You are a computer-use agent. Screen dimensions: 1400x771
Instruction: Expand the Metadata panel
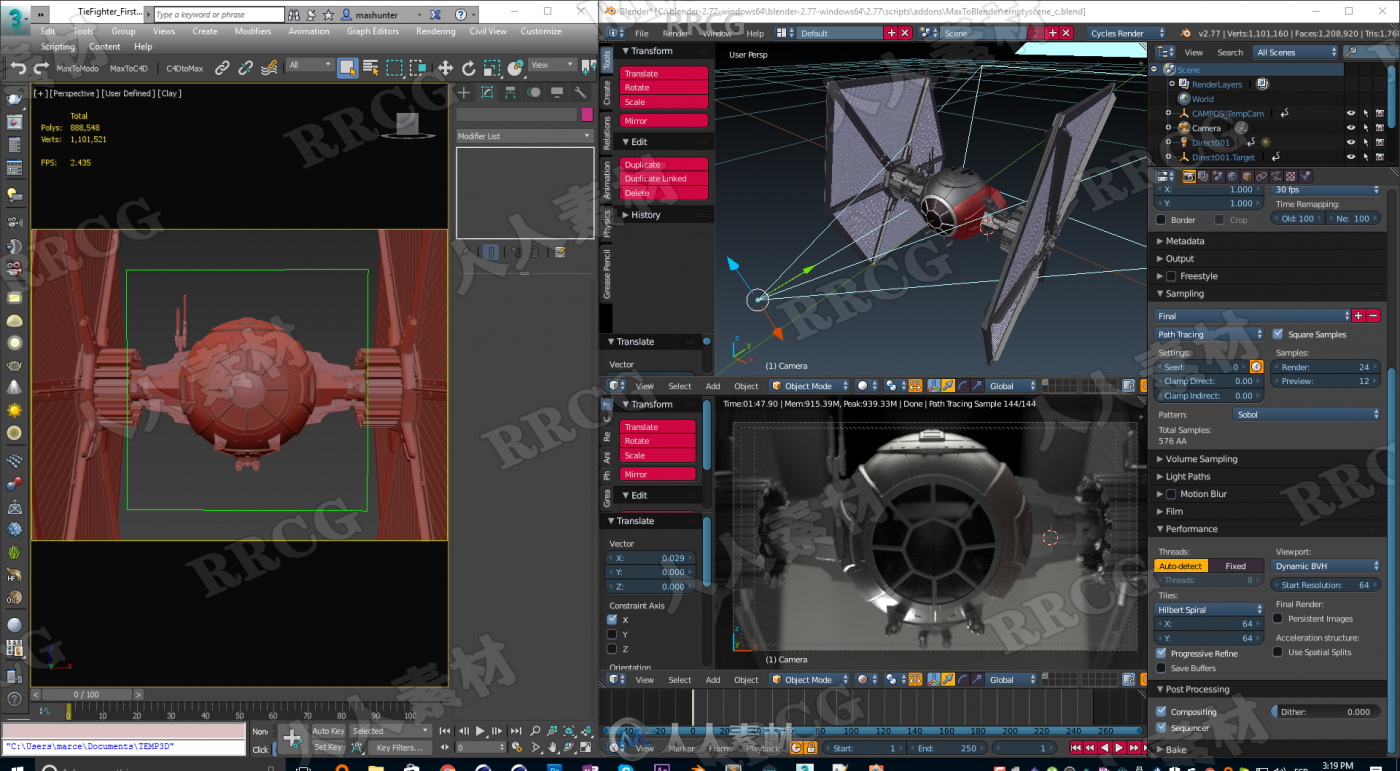(1184, 241)
